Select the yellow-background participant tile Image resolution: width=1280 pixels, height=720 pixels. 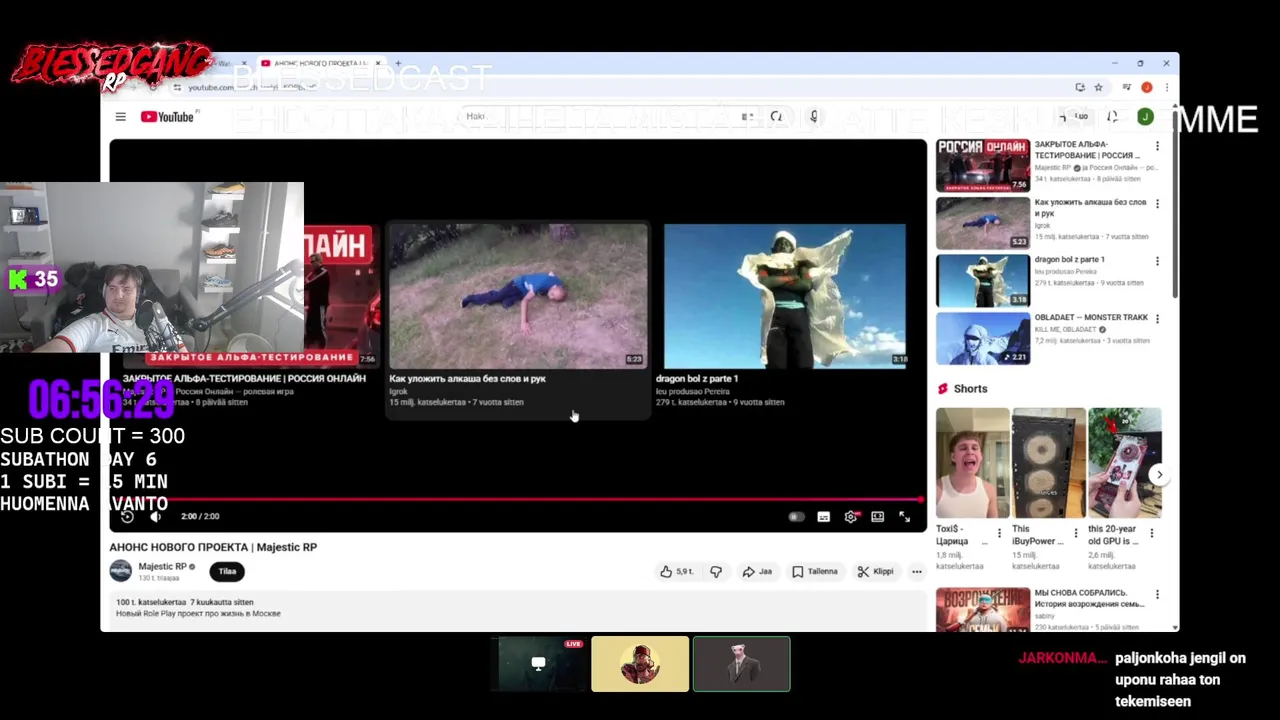pos(640,664)
